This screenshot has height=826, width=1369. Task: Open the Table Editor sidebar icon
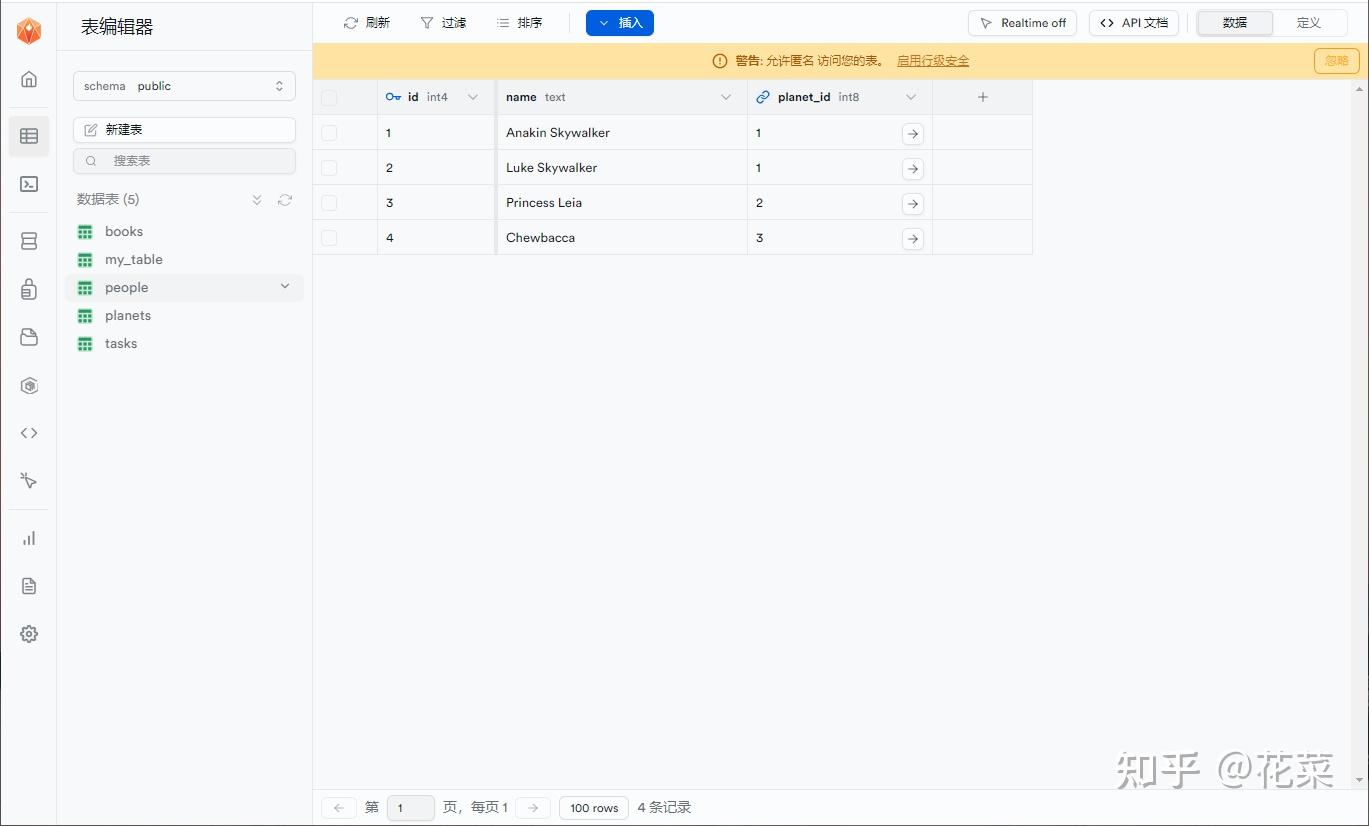click(29, 136)
